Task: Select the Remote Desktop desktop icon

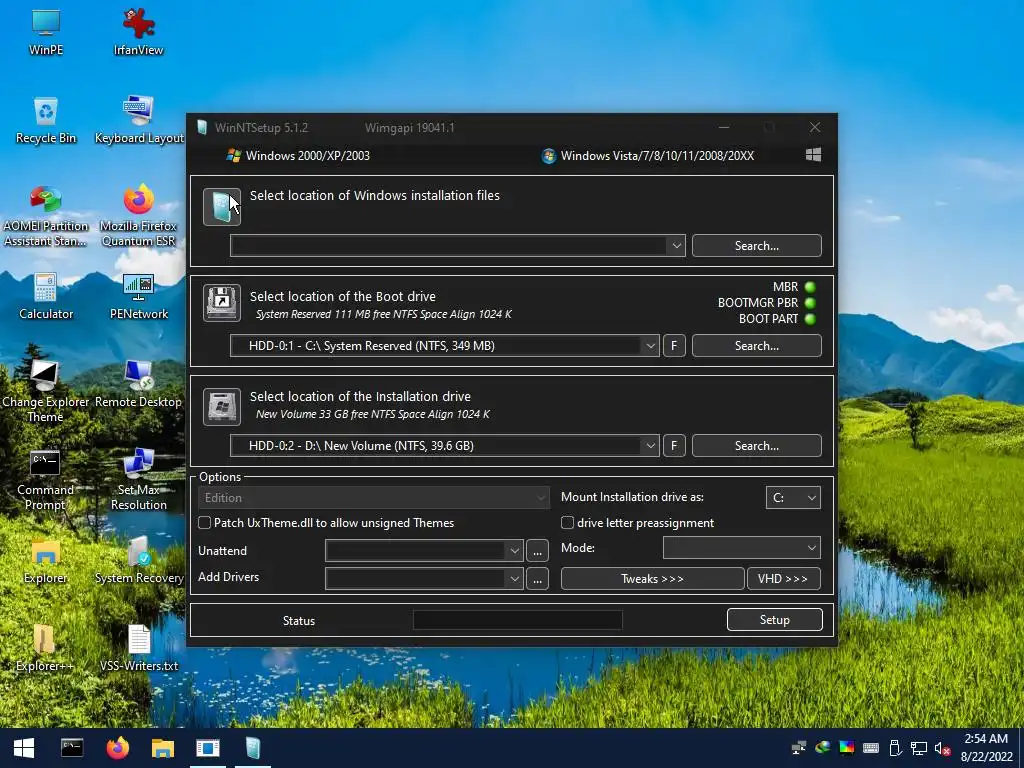Action: pyautogui.click(x=138, y=384)
